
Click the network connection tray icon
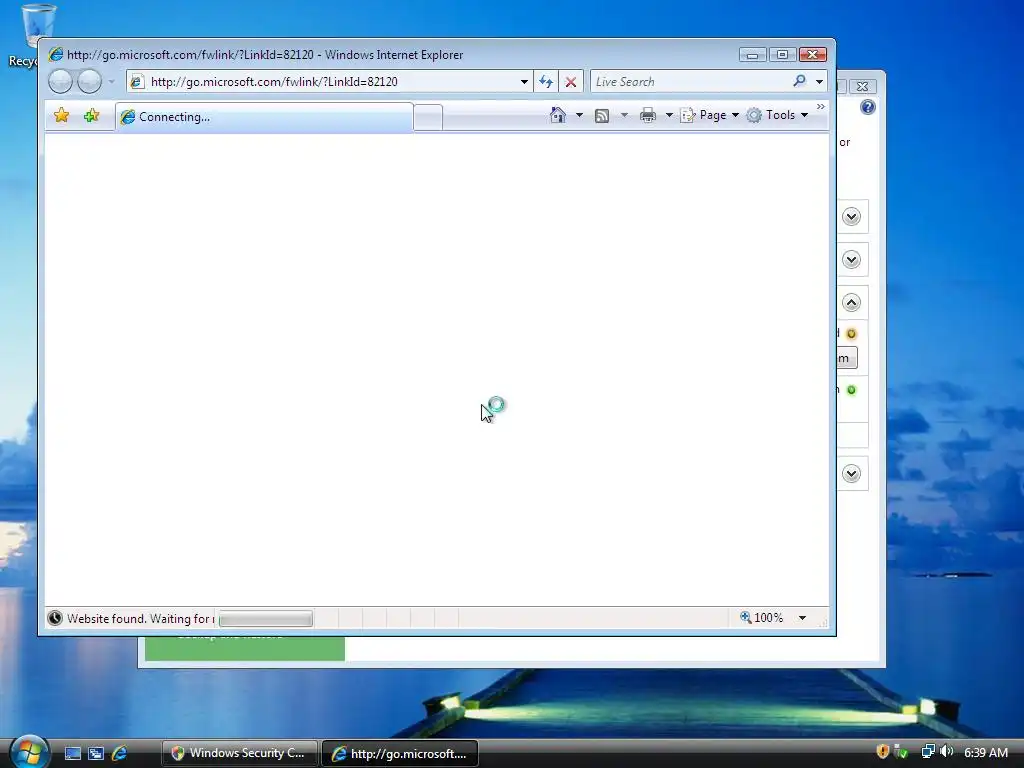pos(928,752)
